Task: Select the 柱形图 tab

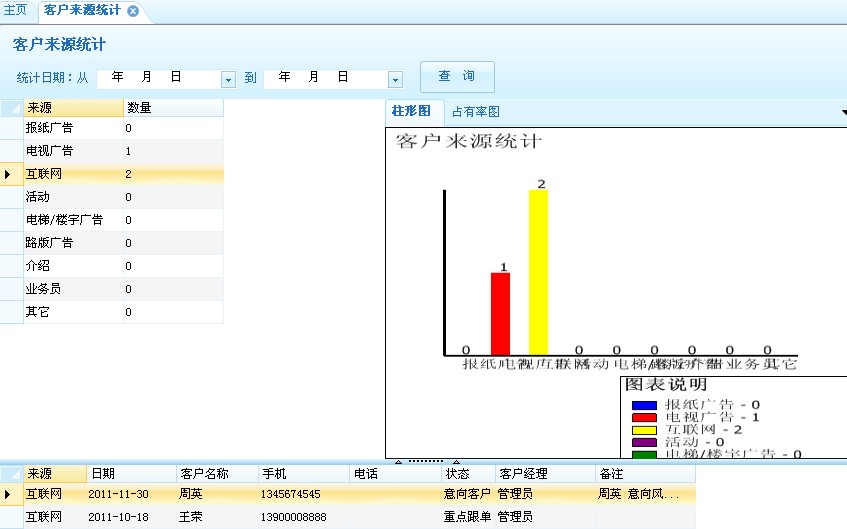Action: tap(411, 111)
